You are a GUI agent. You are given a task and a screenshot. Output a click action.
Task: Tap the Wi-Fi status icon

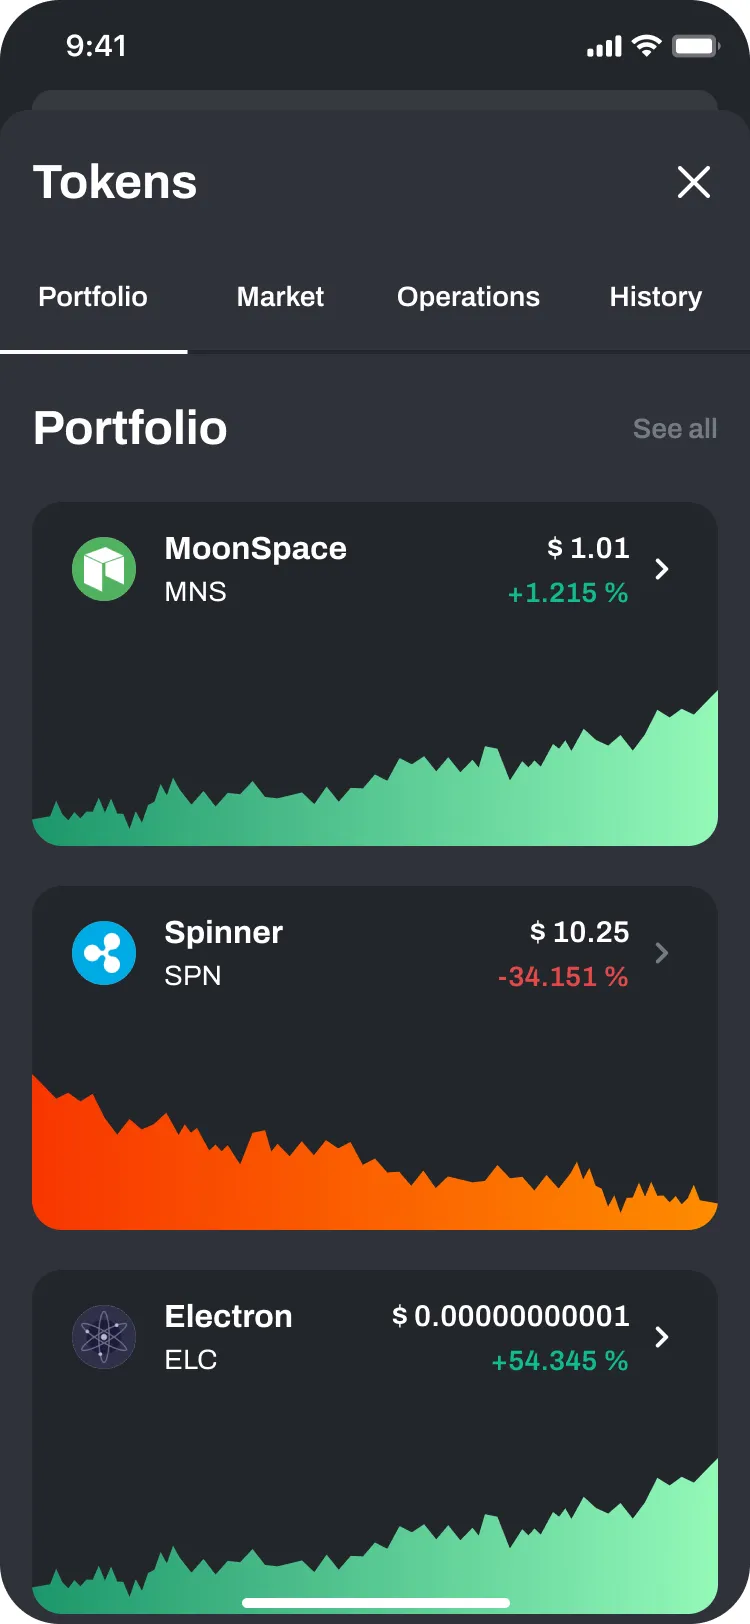point(647,46)
